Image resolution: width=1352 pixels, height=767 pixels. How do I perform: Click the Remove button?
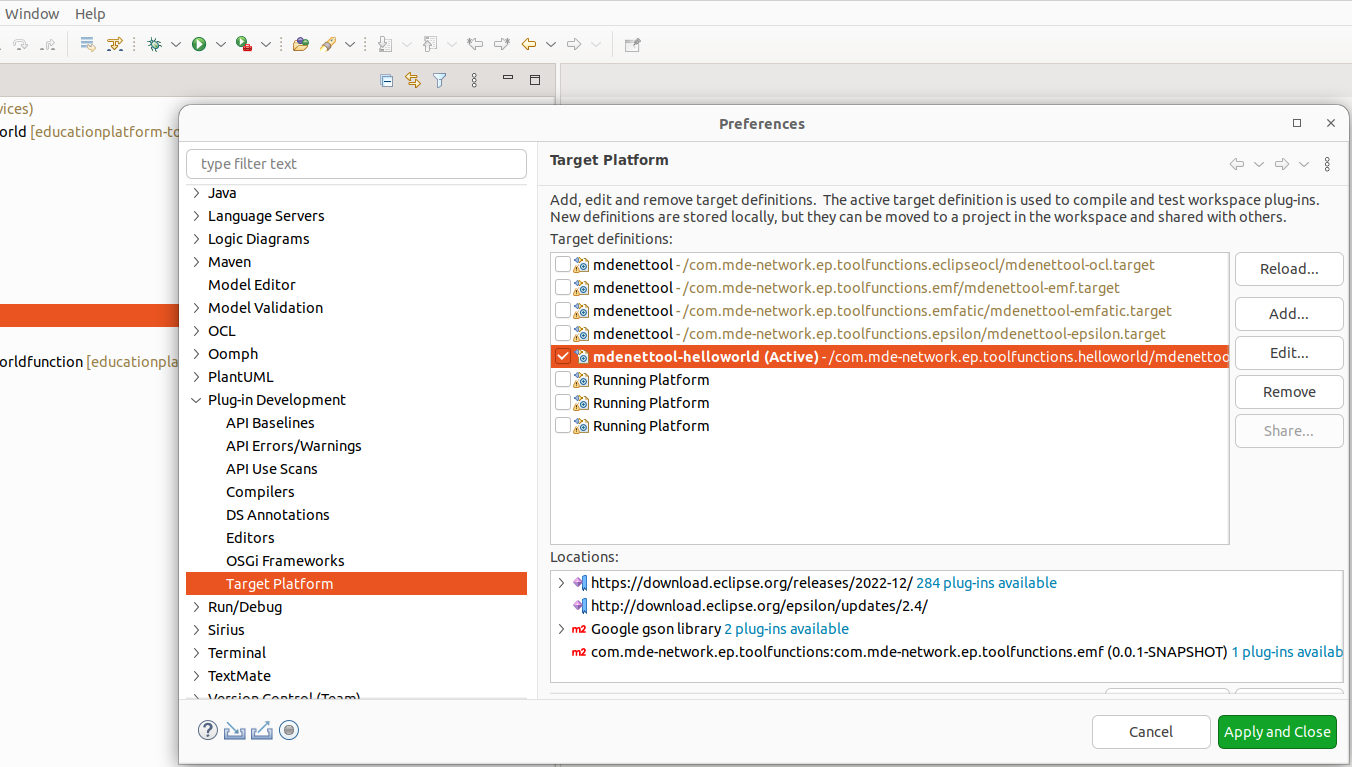tap(1289, 392)
